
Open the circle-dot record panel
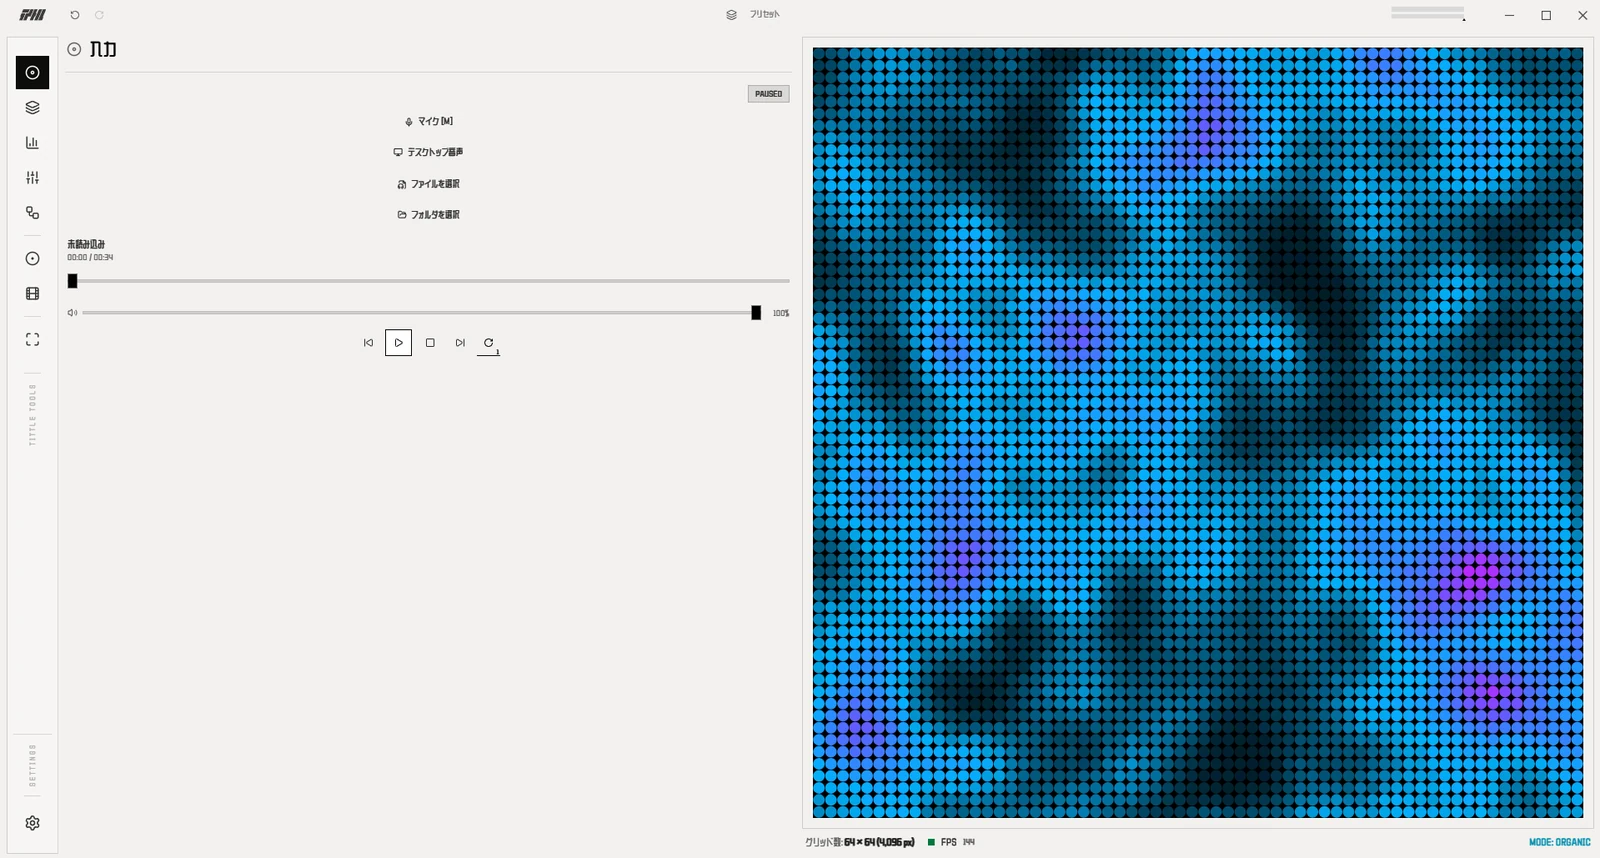tap(32, 258)
